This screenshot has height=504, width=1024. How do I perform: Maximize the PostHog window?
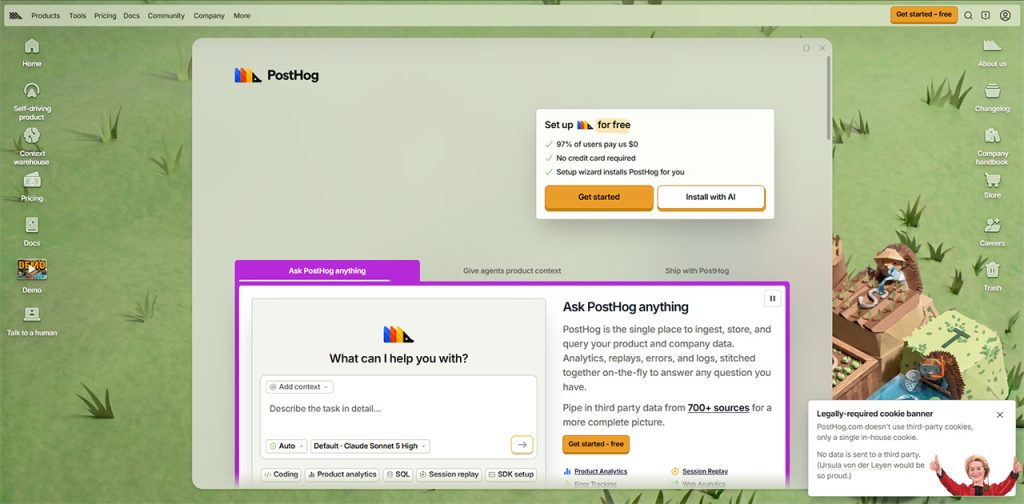click(x=806, y=48)
